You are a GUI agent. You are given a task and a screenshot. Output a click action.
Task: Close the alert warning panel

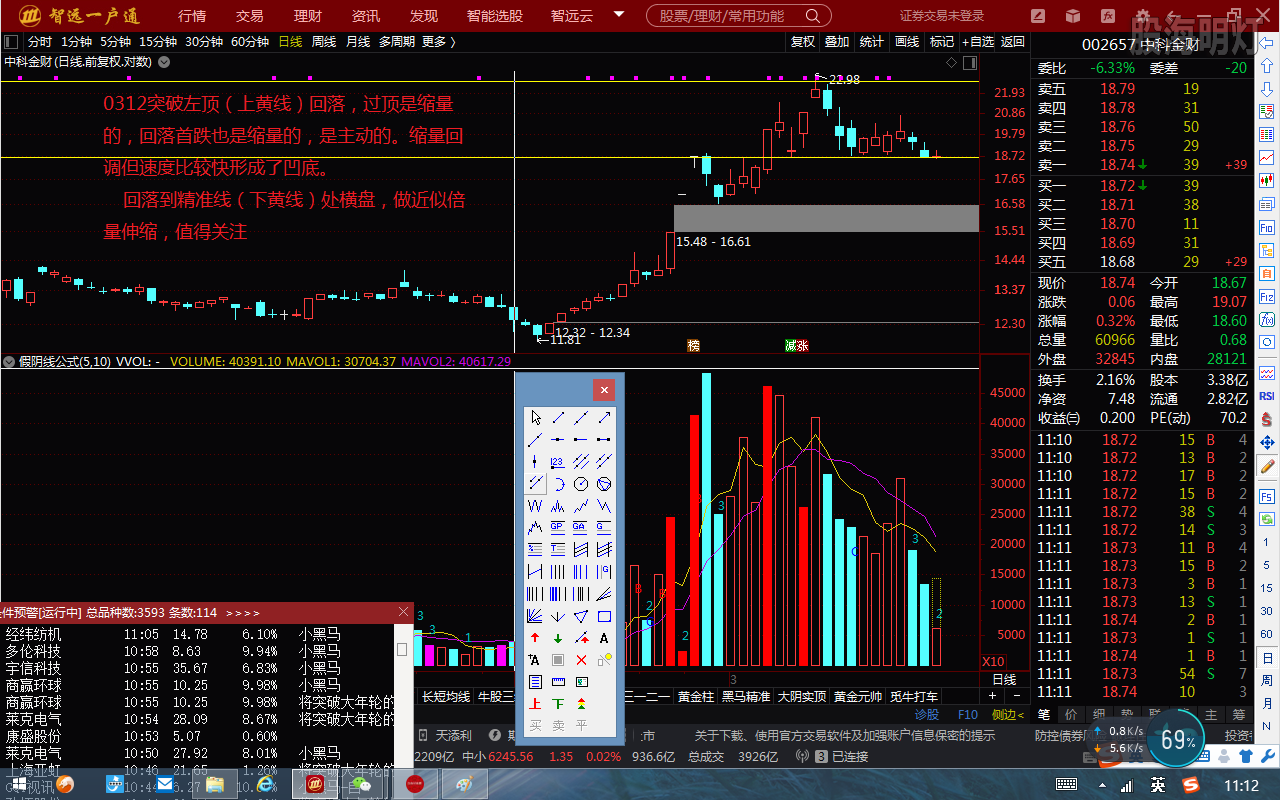coord(404,611)
